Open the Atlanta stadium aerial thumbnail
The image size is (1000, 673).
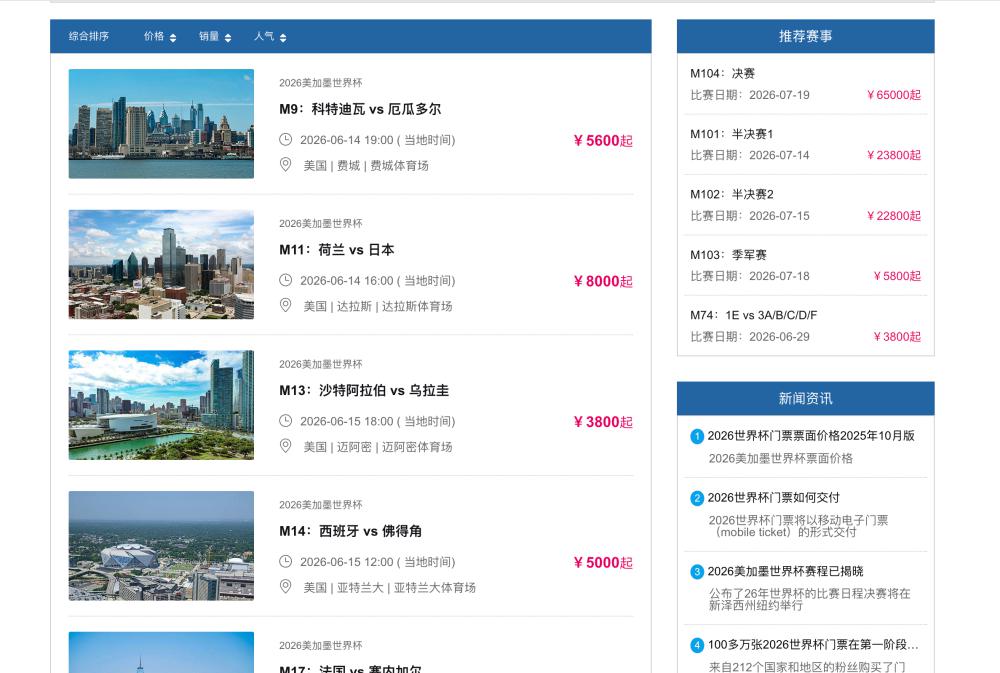coord(161,546)
